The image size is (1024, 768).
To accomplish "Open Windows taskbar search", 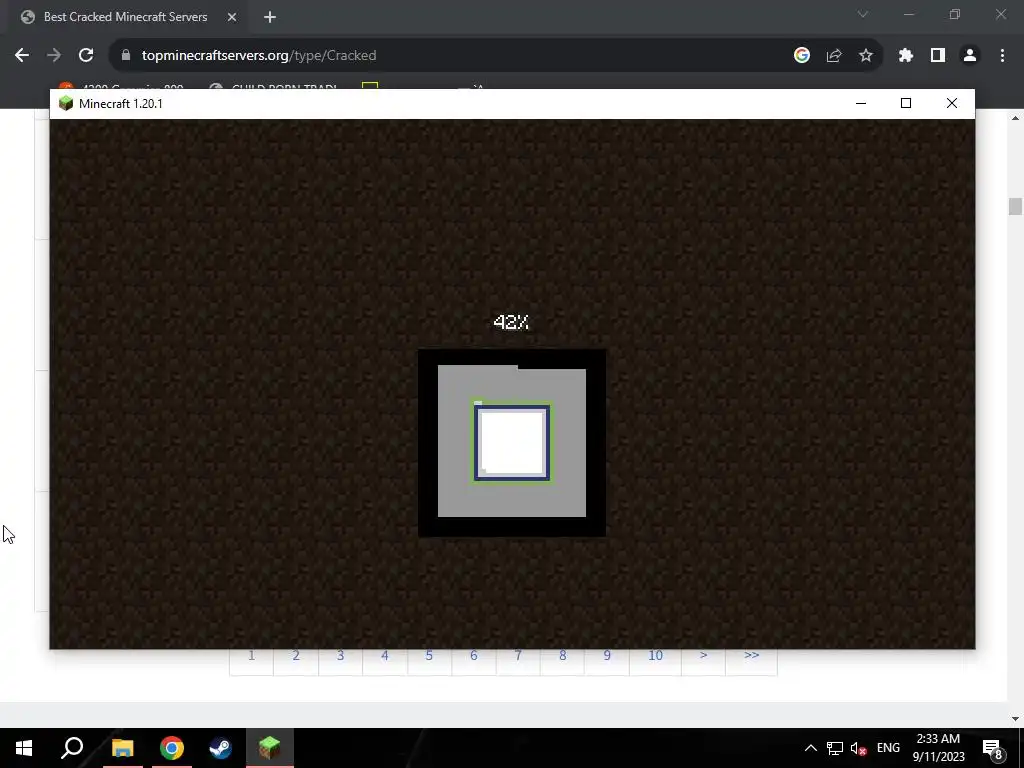I will (x=72, y=748).
